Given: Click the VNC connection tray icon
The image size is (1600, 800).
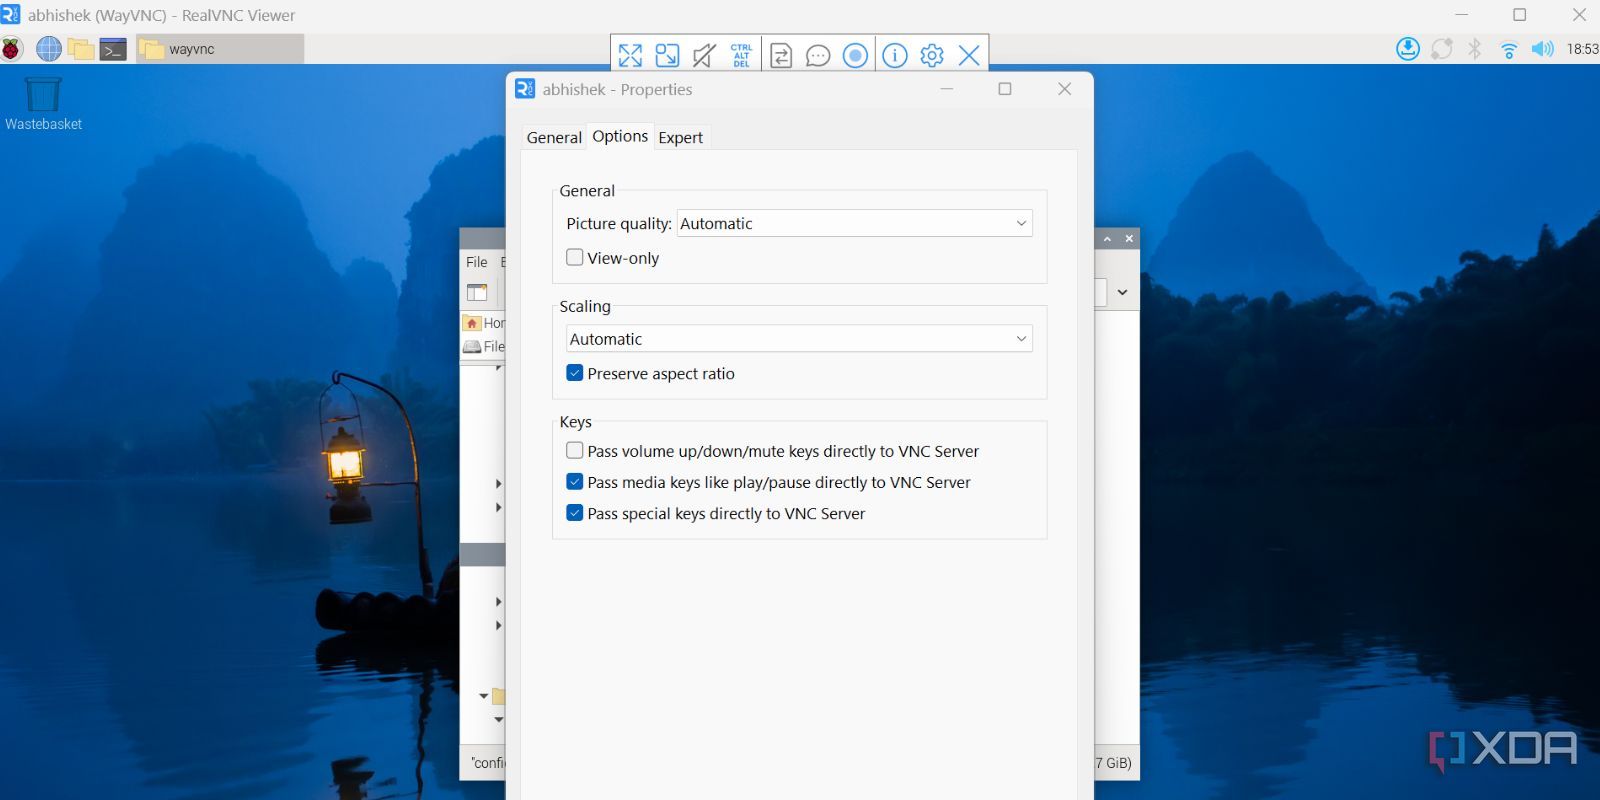Looking at the screenshot, I should pyautogui.click(x=1441, y=48).
